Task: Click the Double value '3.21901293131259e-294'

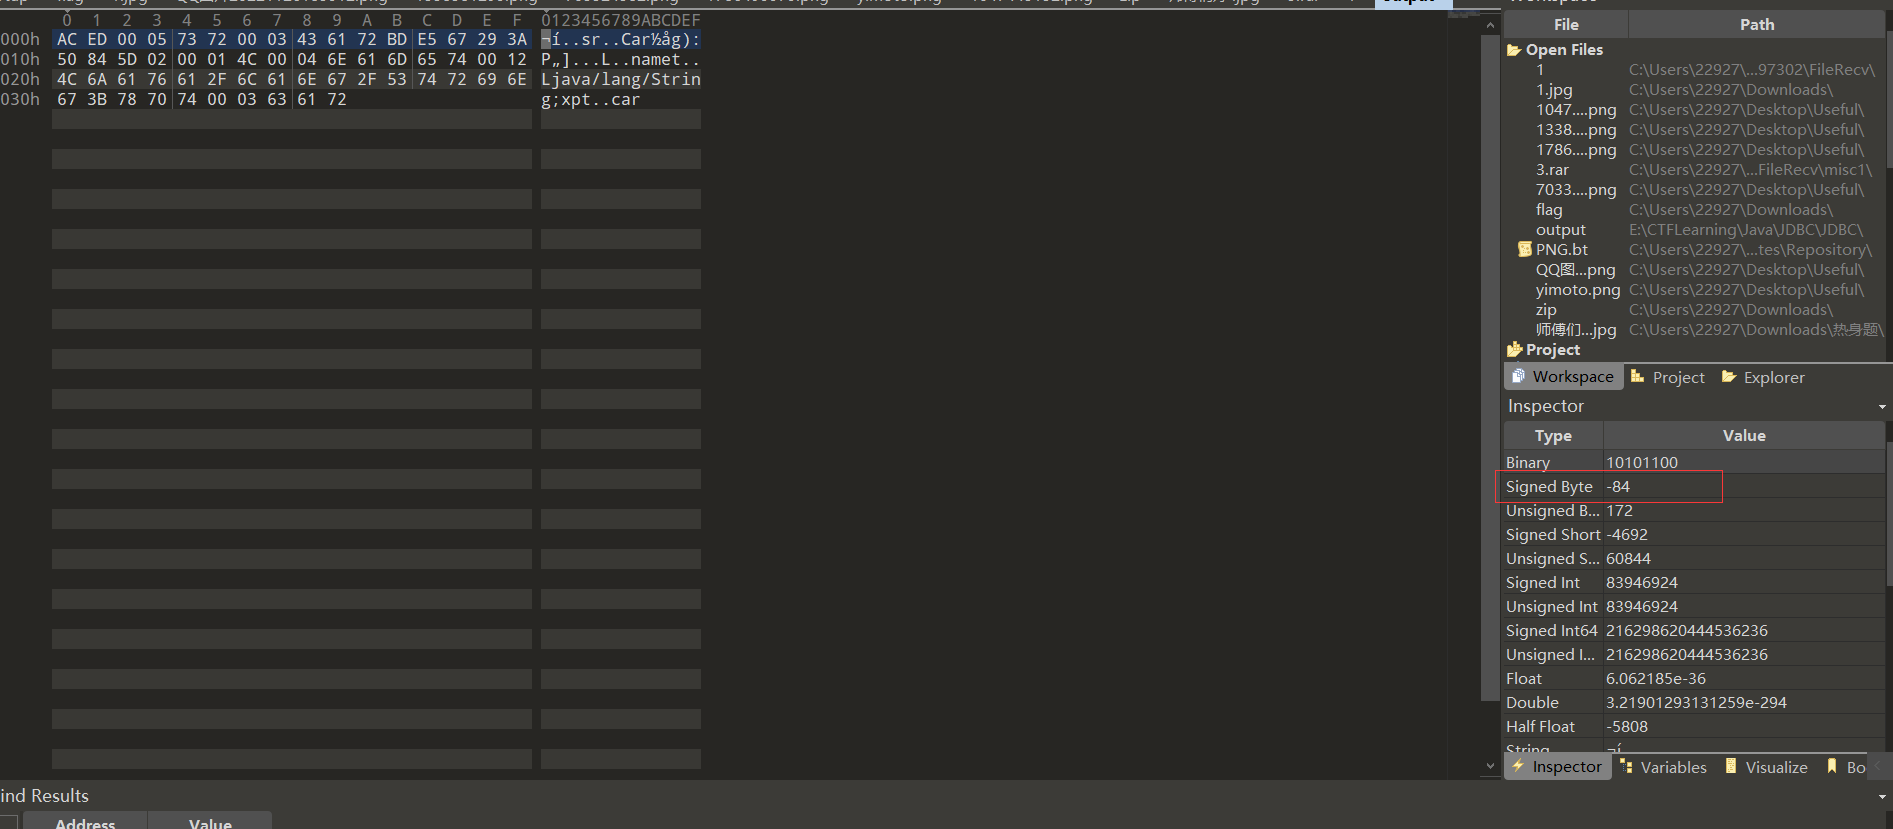Action: tap(1696, 703)
